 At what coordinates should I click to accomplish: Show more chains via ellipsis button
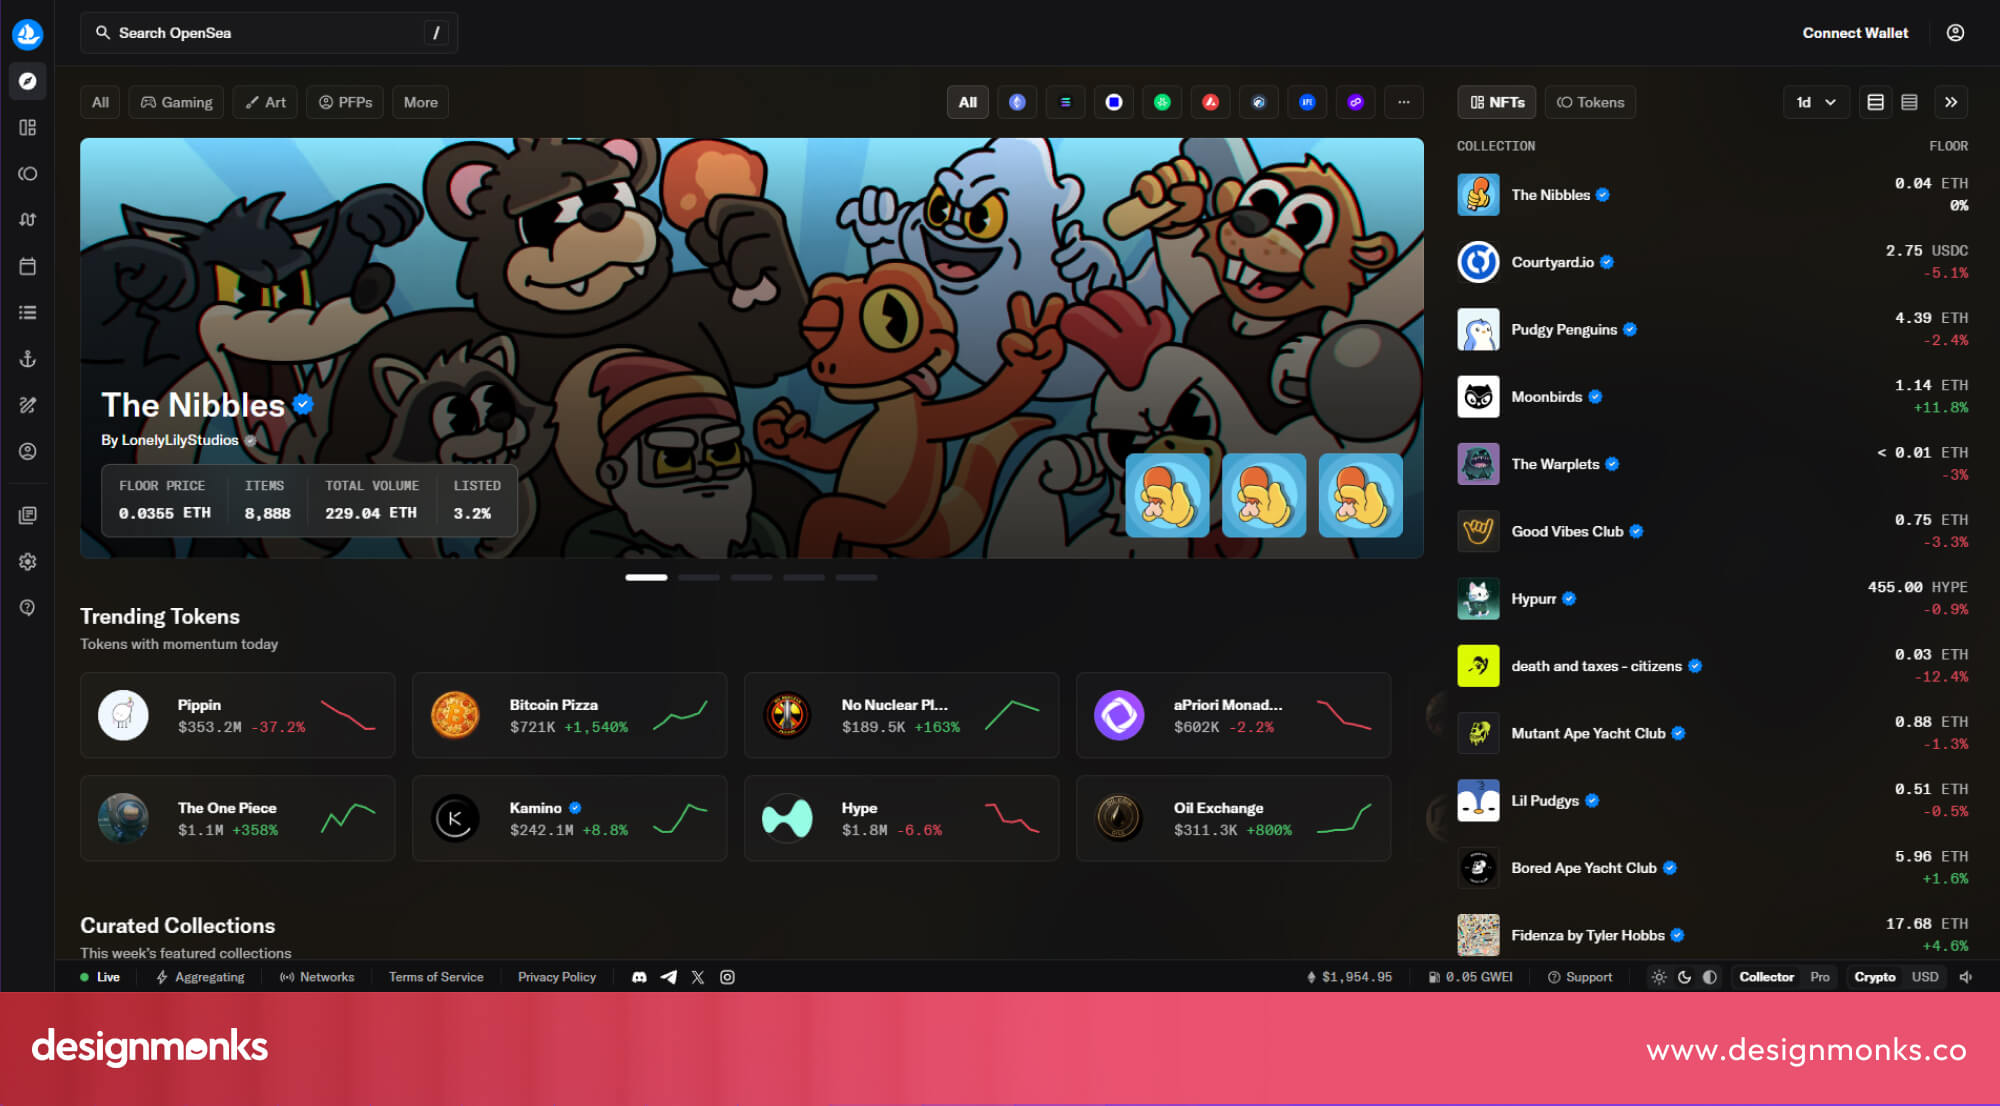[1403, 102]
